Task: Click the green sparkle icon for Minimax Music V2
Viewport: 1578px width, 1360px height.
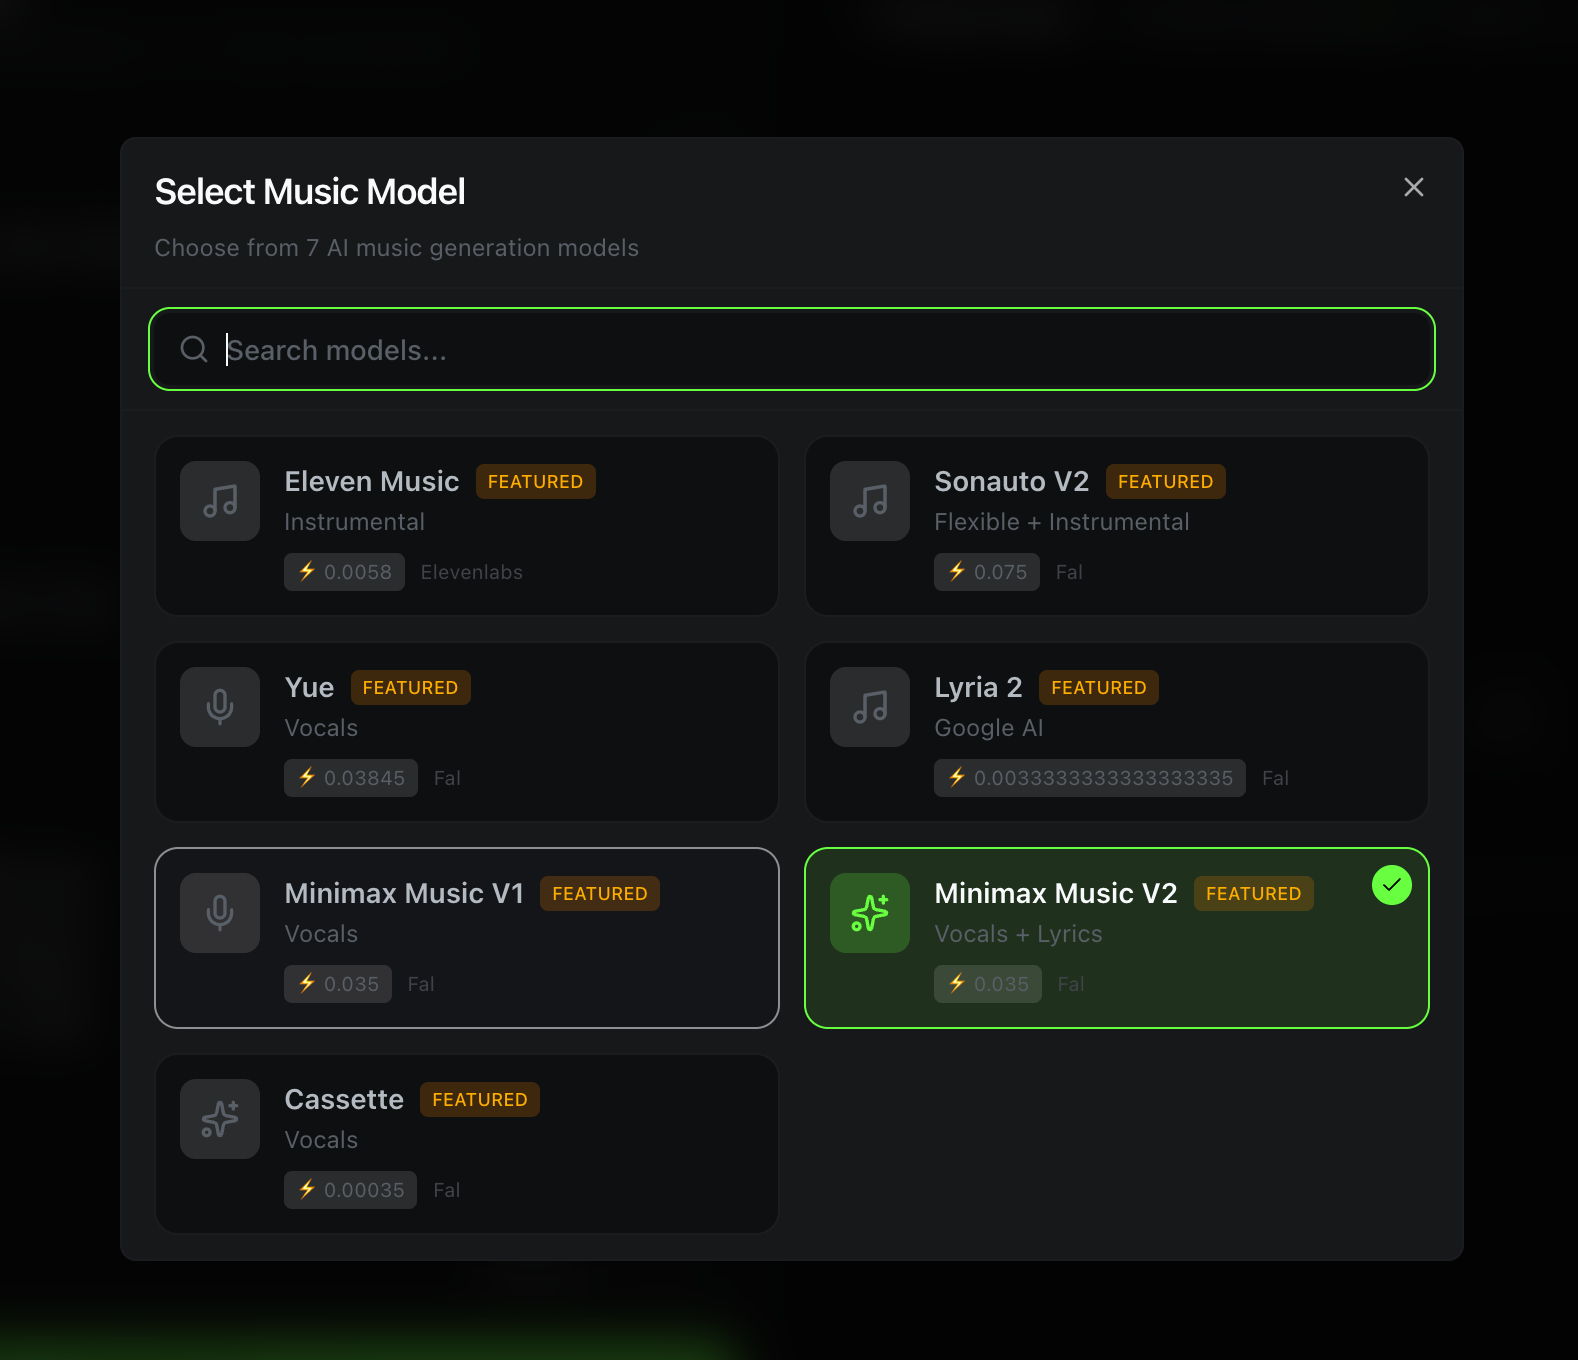Action: [870, 913]
